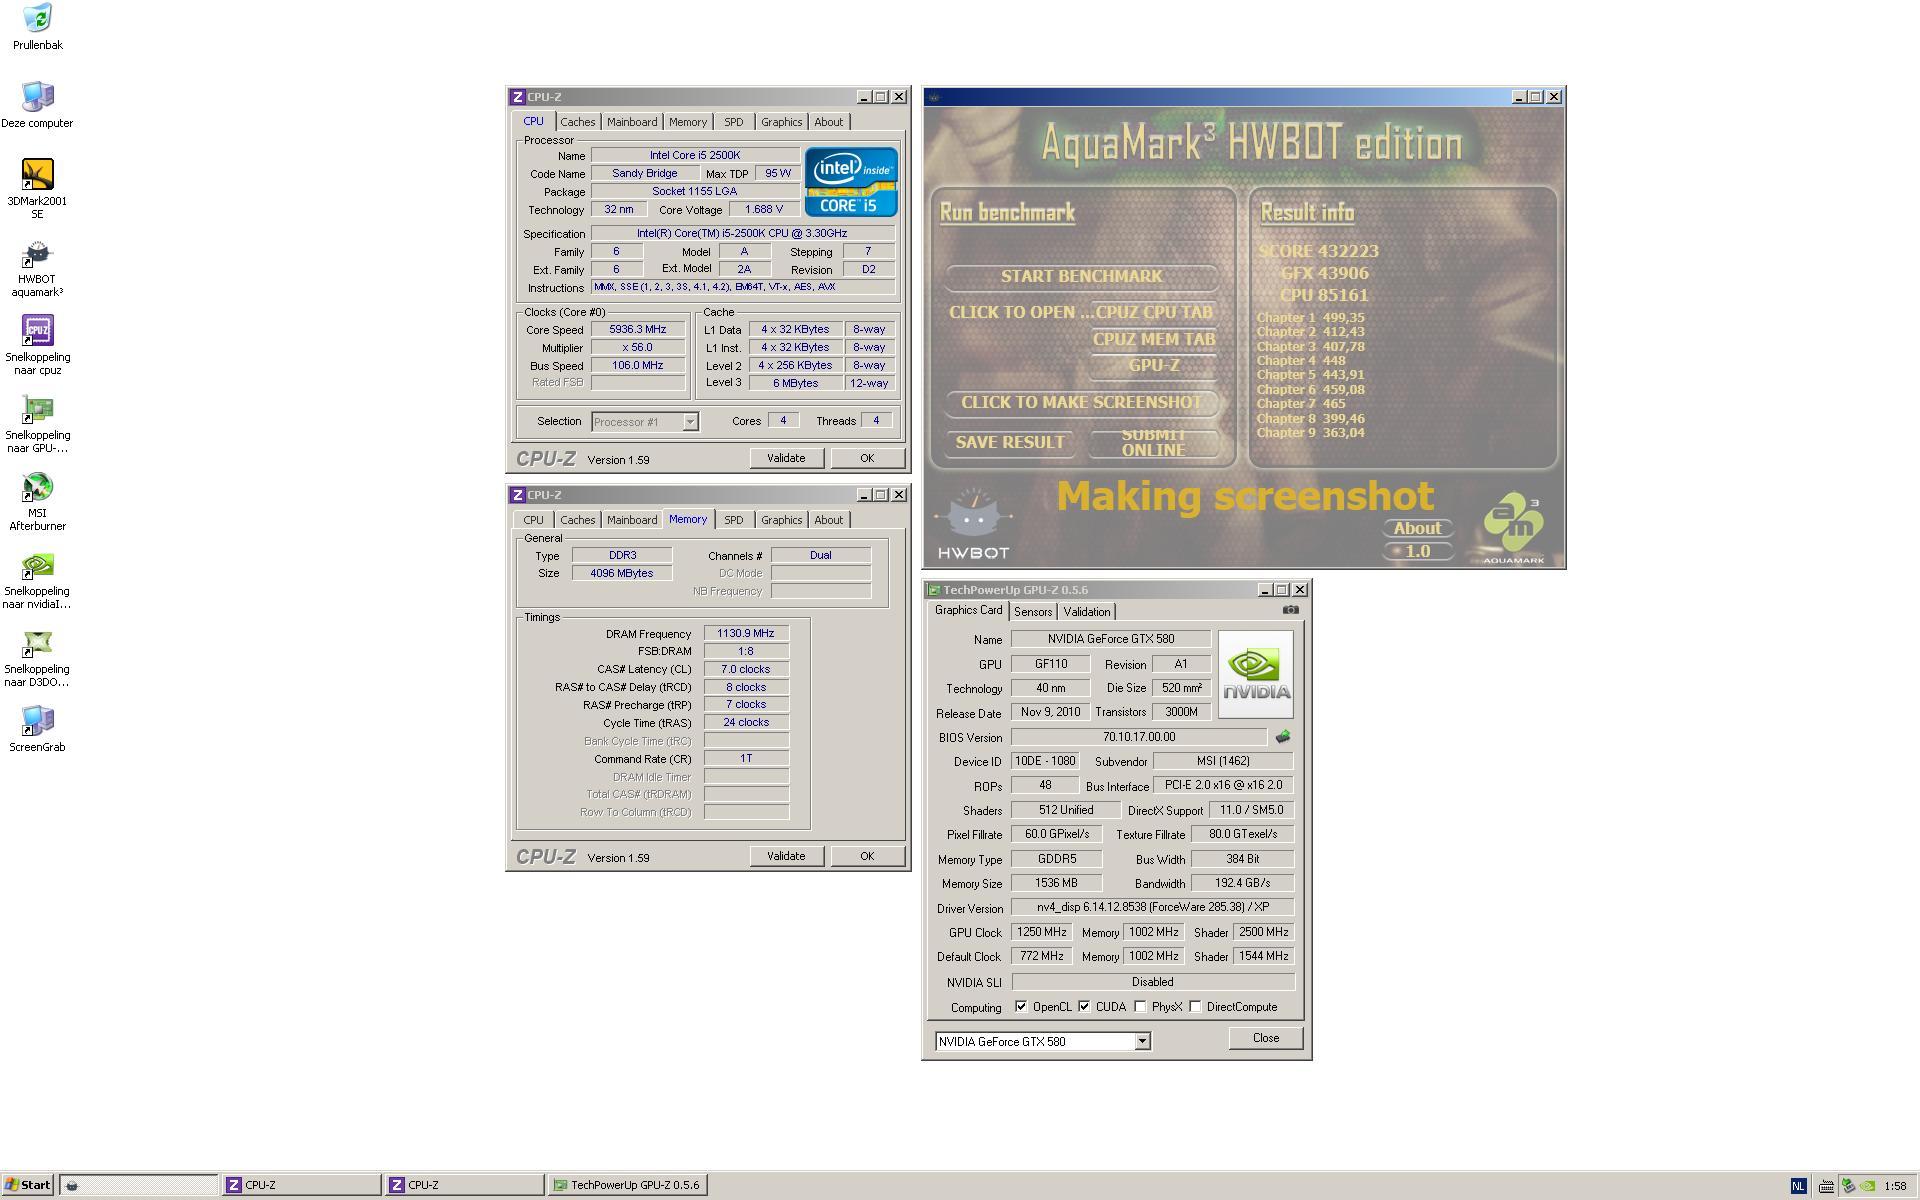Viewport: 1920px width, 1200px height.
Task: Expand the NVIDIA GeForce GTX 580 dropdown
Action: (x=1142, y=1042)
